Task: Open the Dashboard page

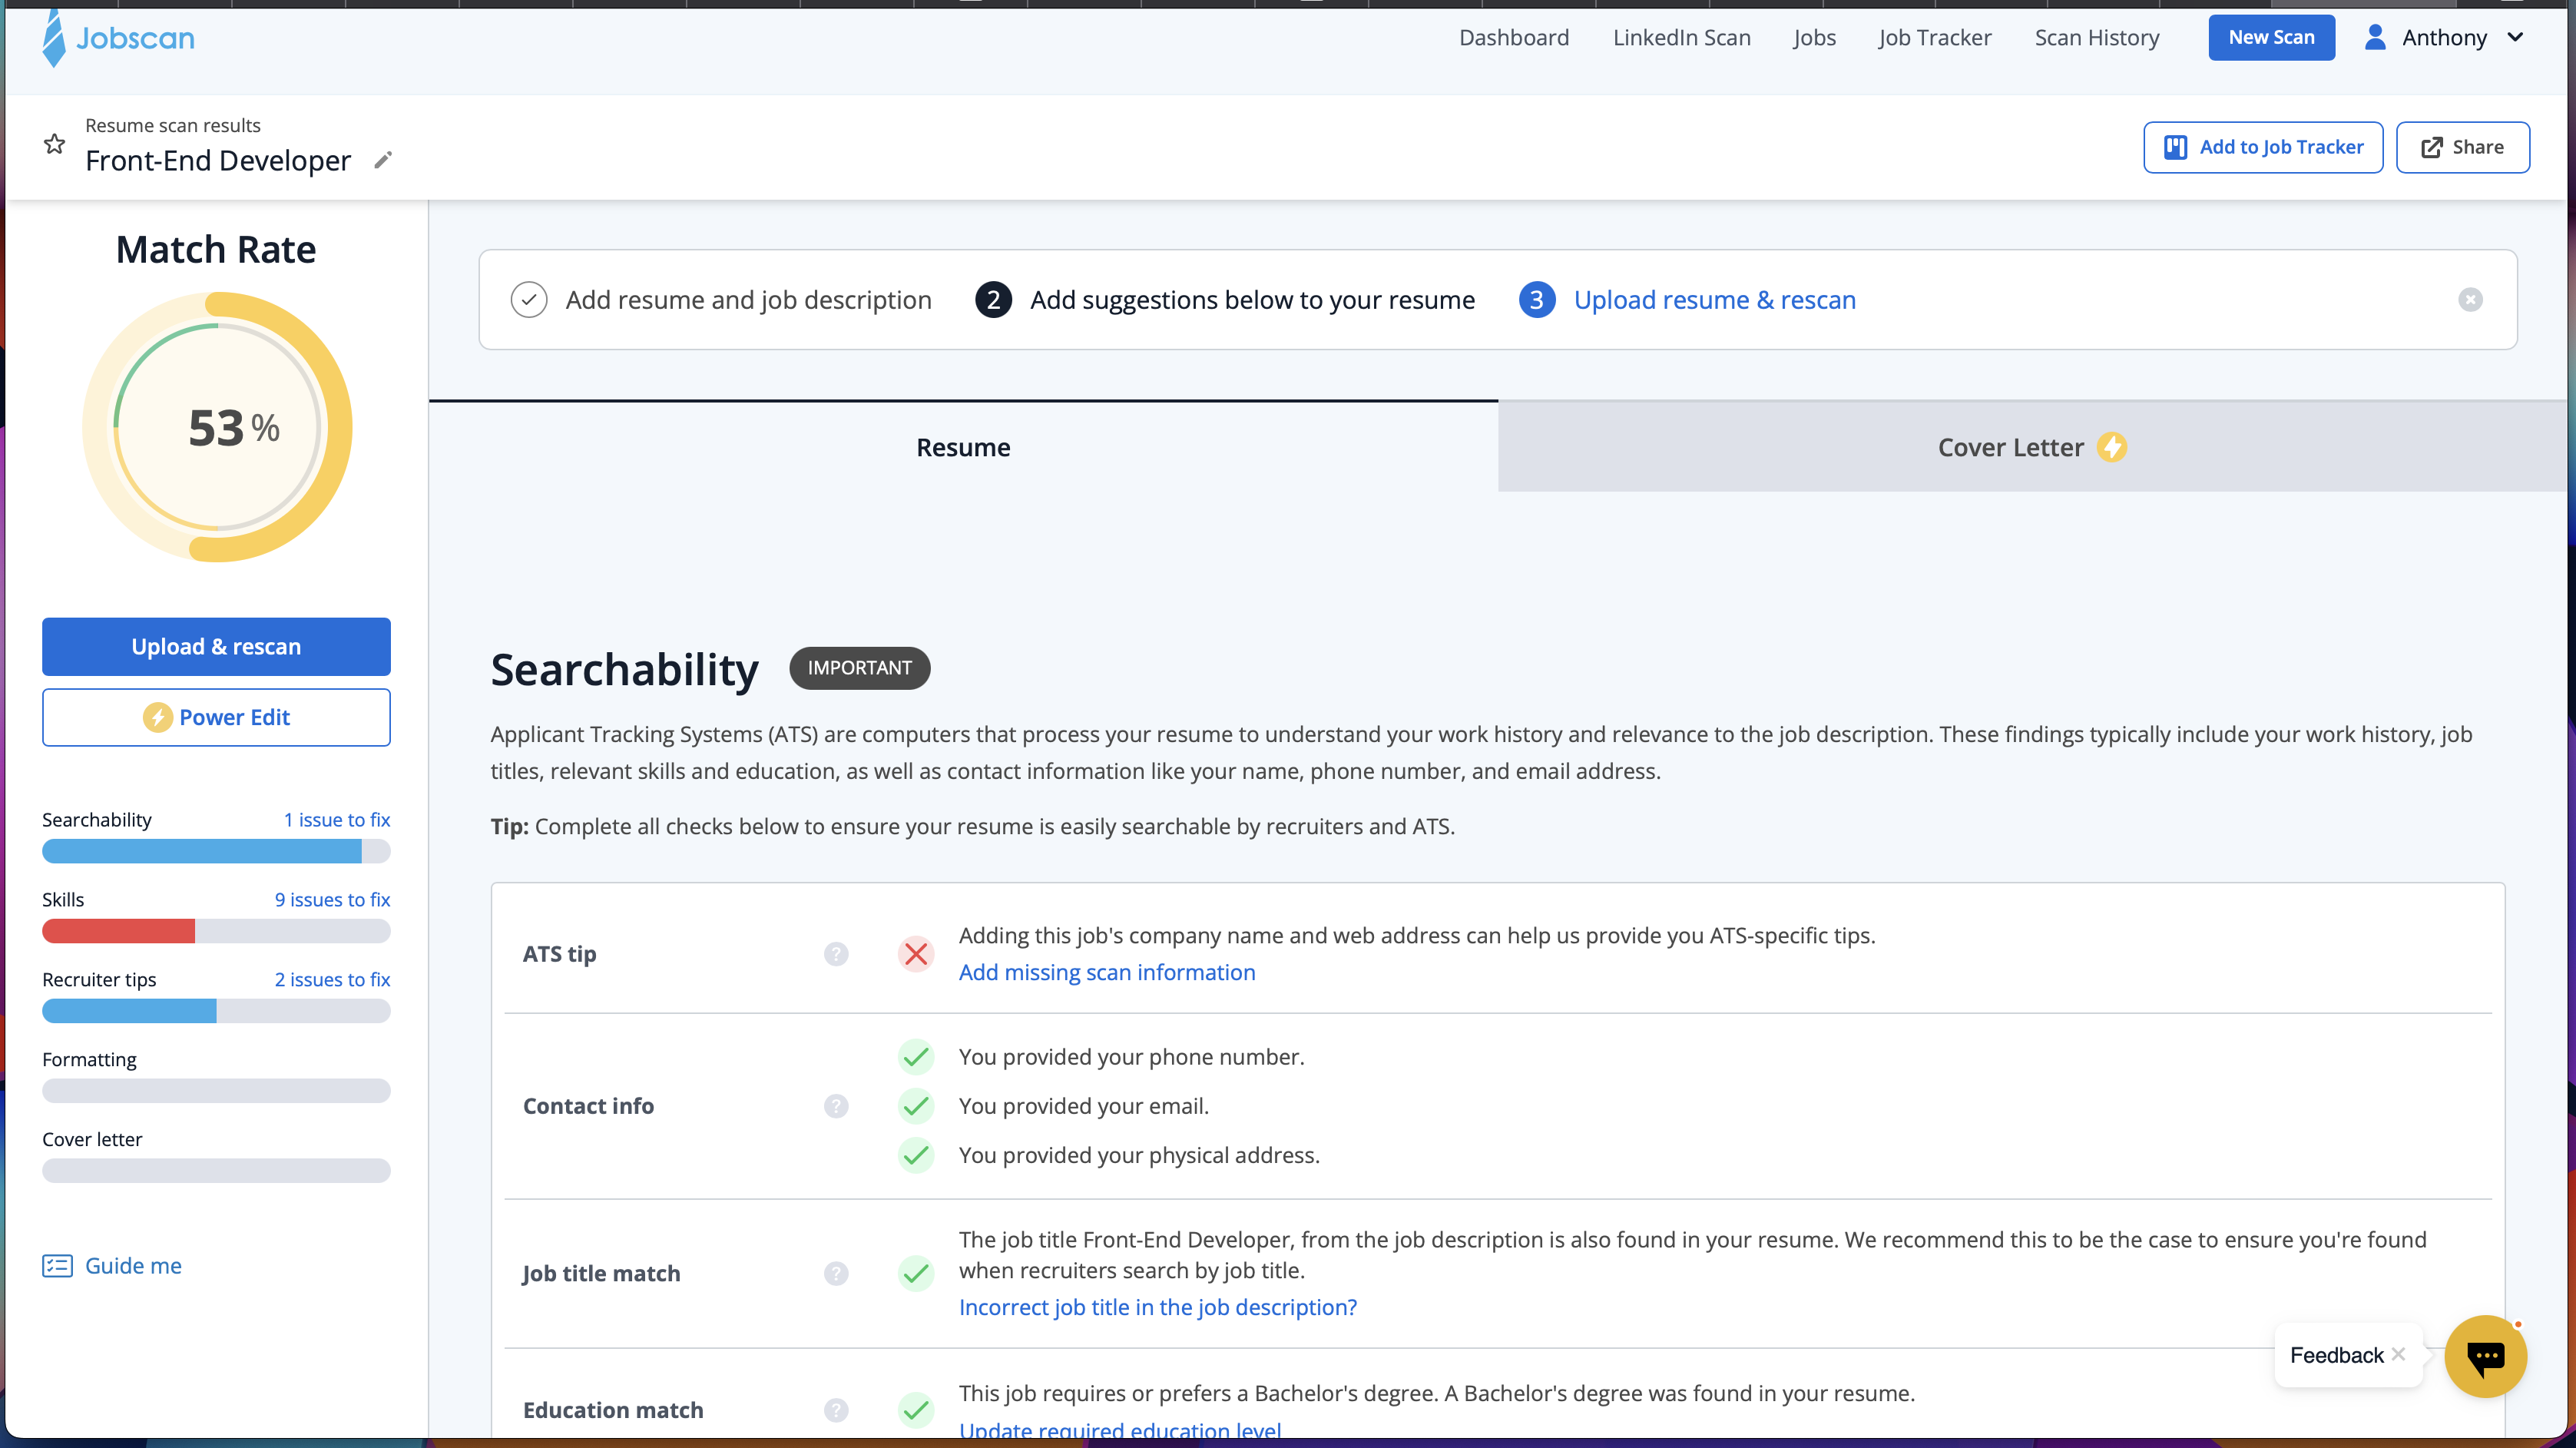Action: pyautogui.click(x=1514, y=37)
